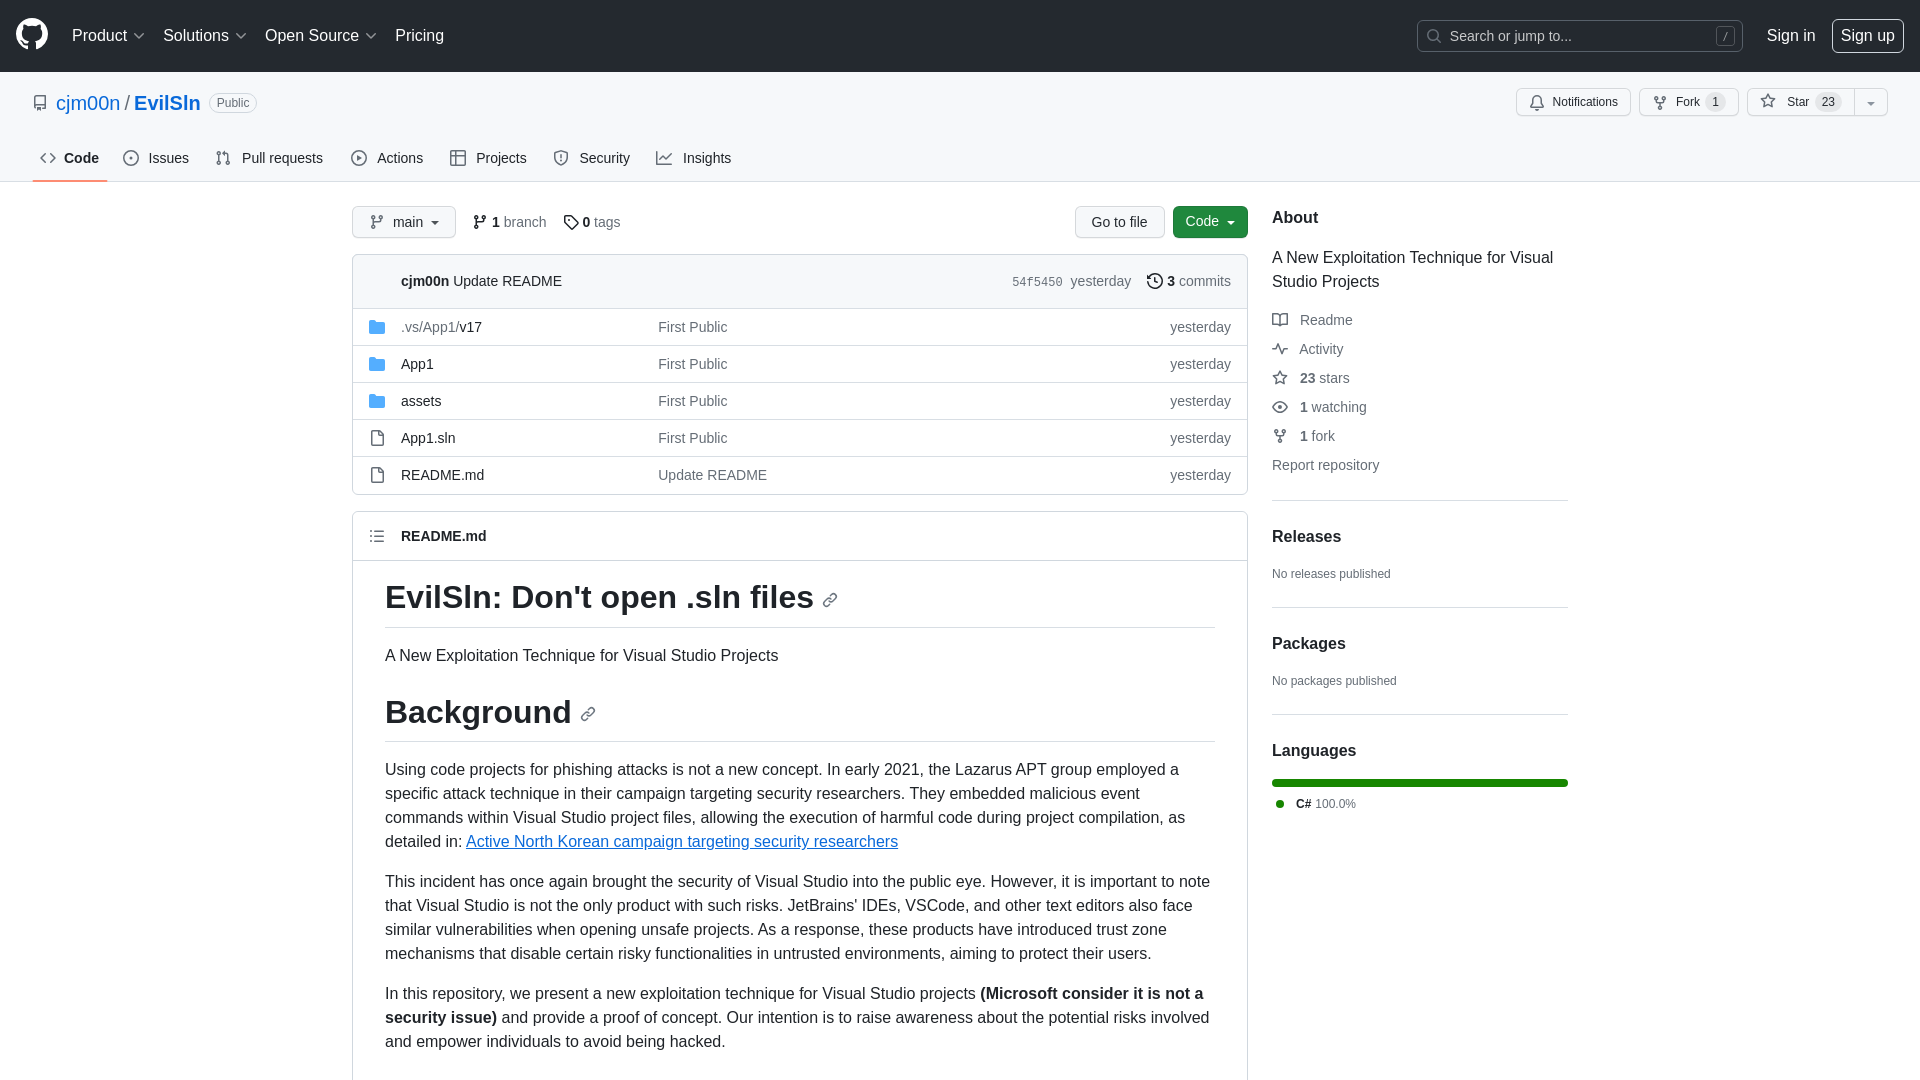This screenshot has width=1920, height=1080.
Task: Expand the Product menu
Action: coord(108,35)
